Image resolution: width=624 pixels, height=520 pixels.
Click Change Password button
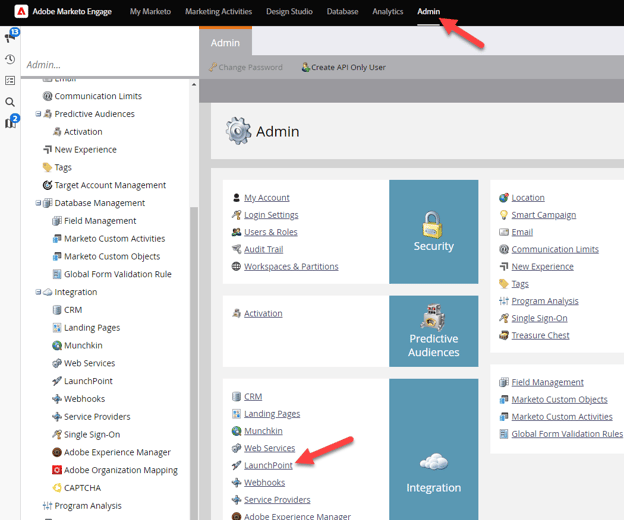pos(246,67)
